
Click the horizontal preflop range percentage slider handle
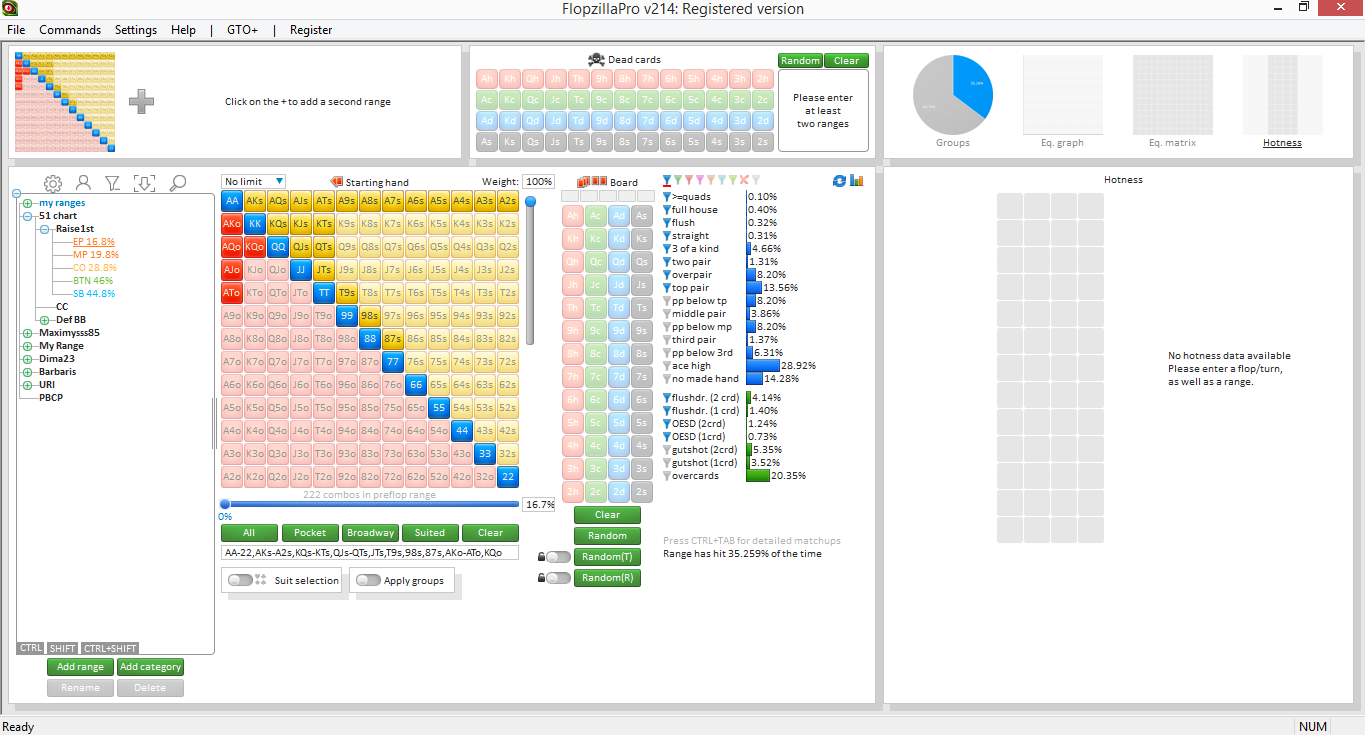click(225, 504)
